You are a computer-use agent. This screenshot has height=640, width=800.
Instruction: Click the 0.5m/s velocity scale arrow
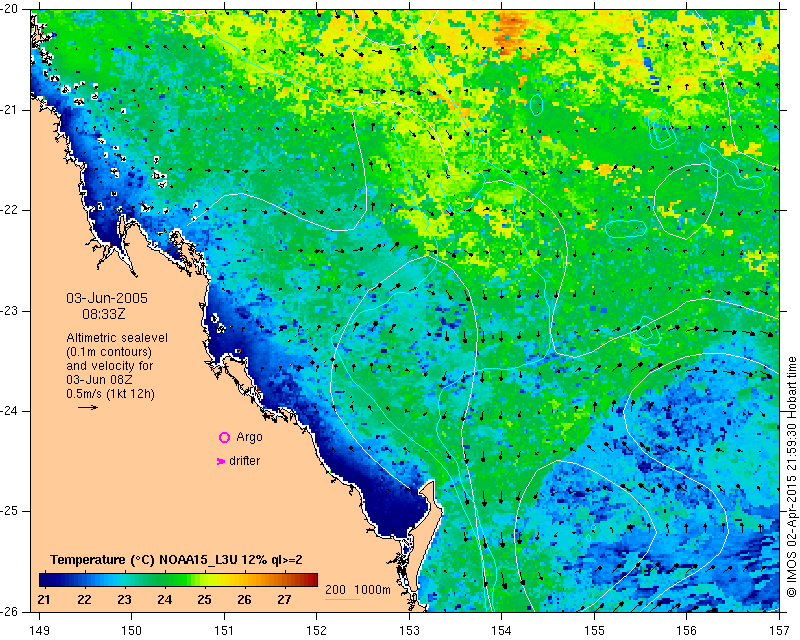pos(88,407)
